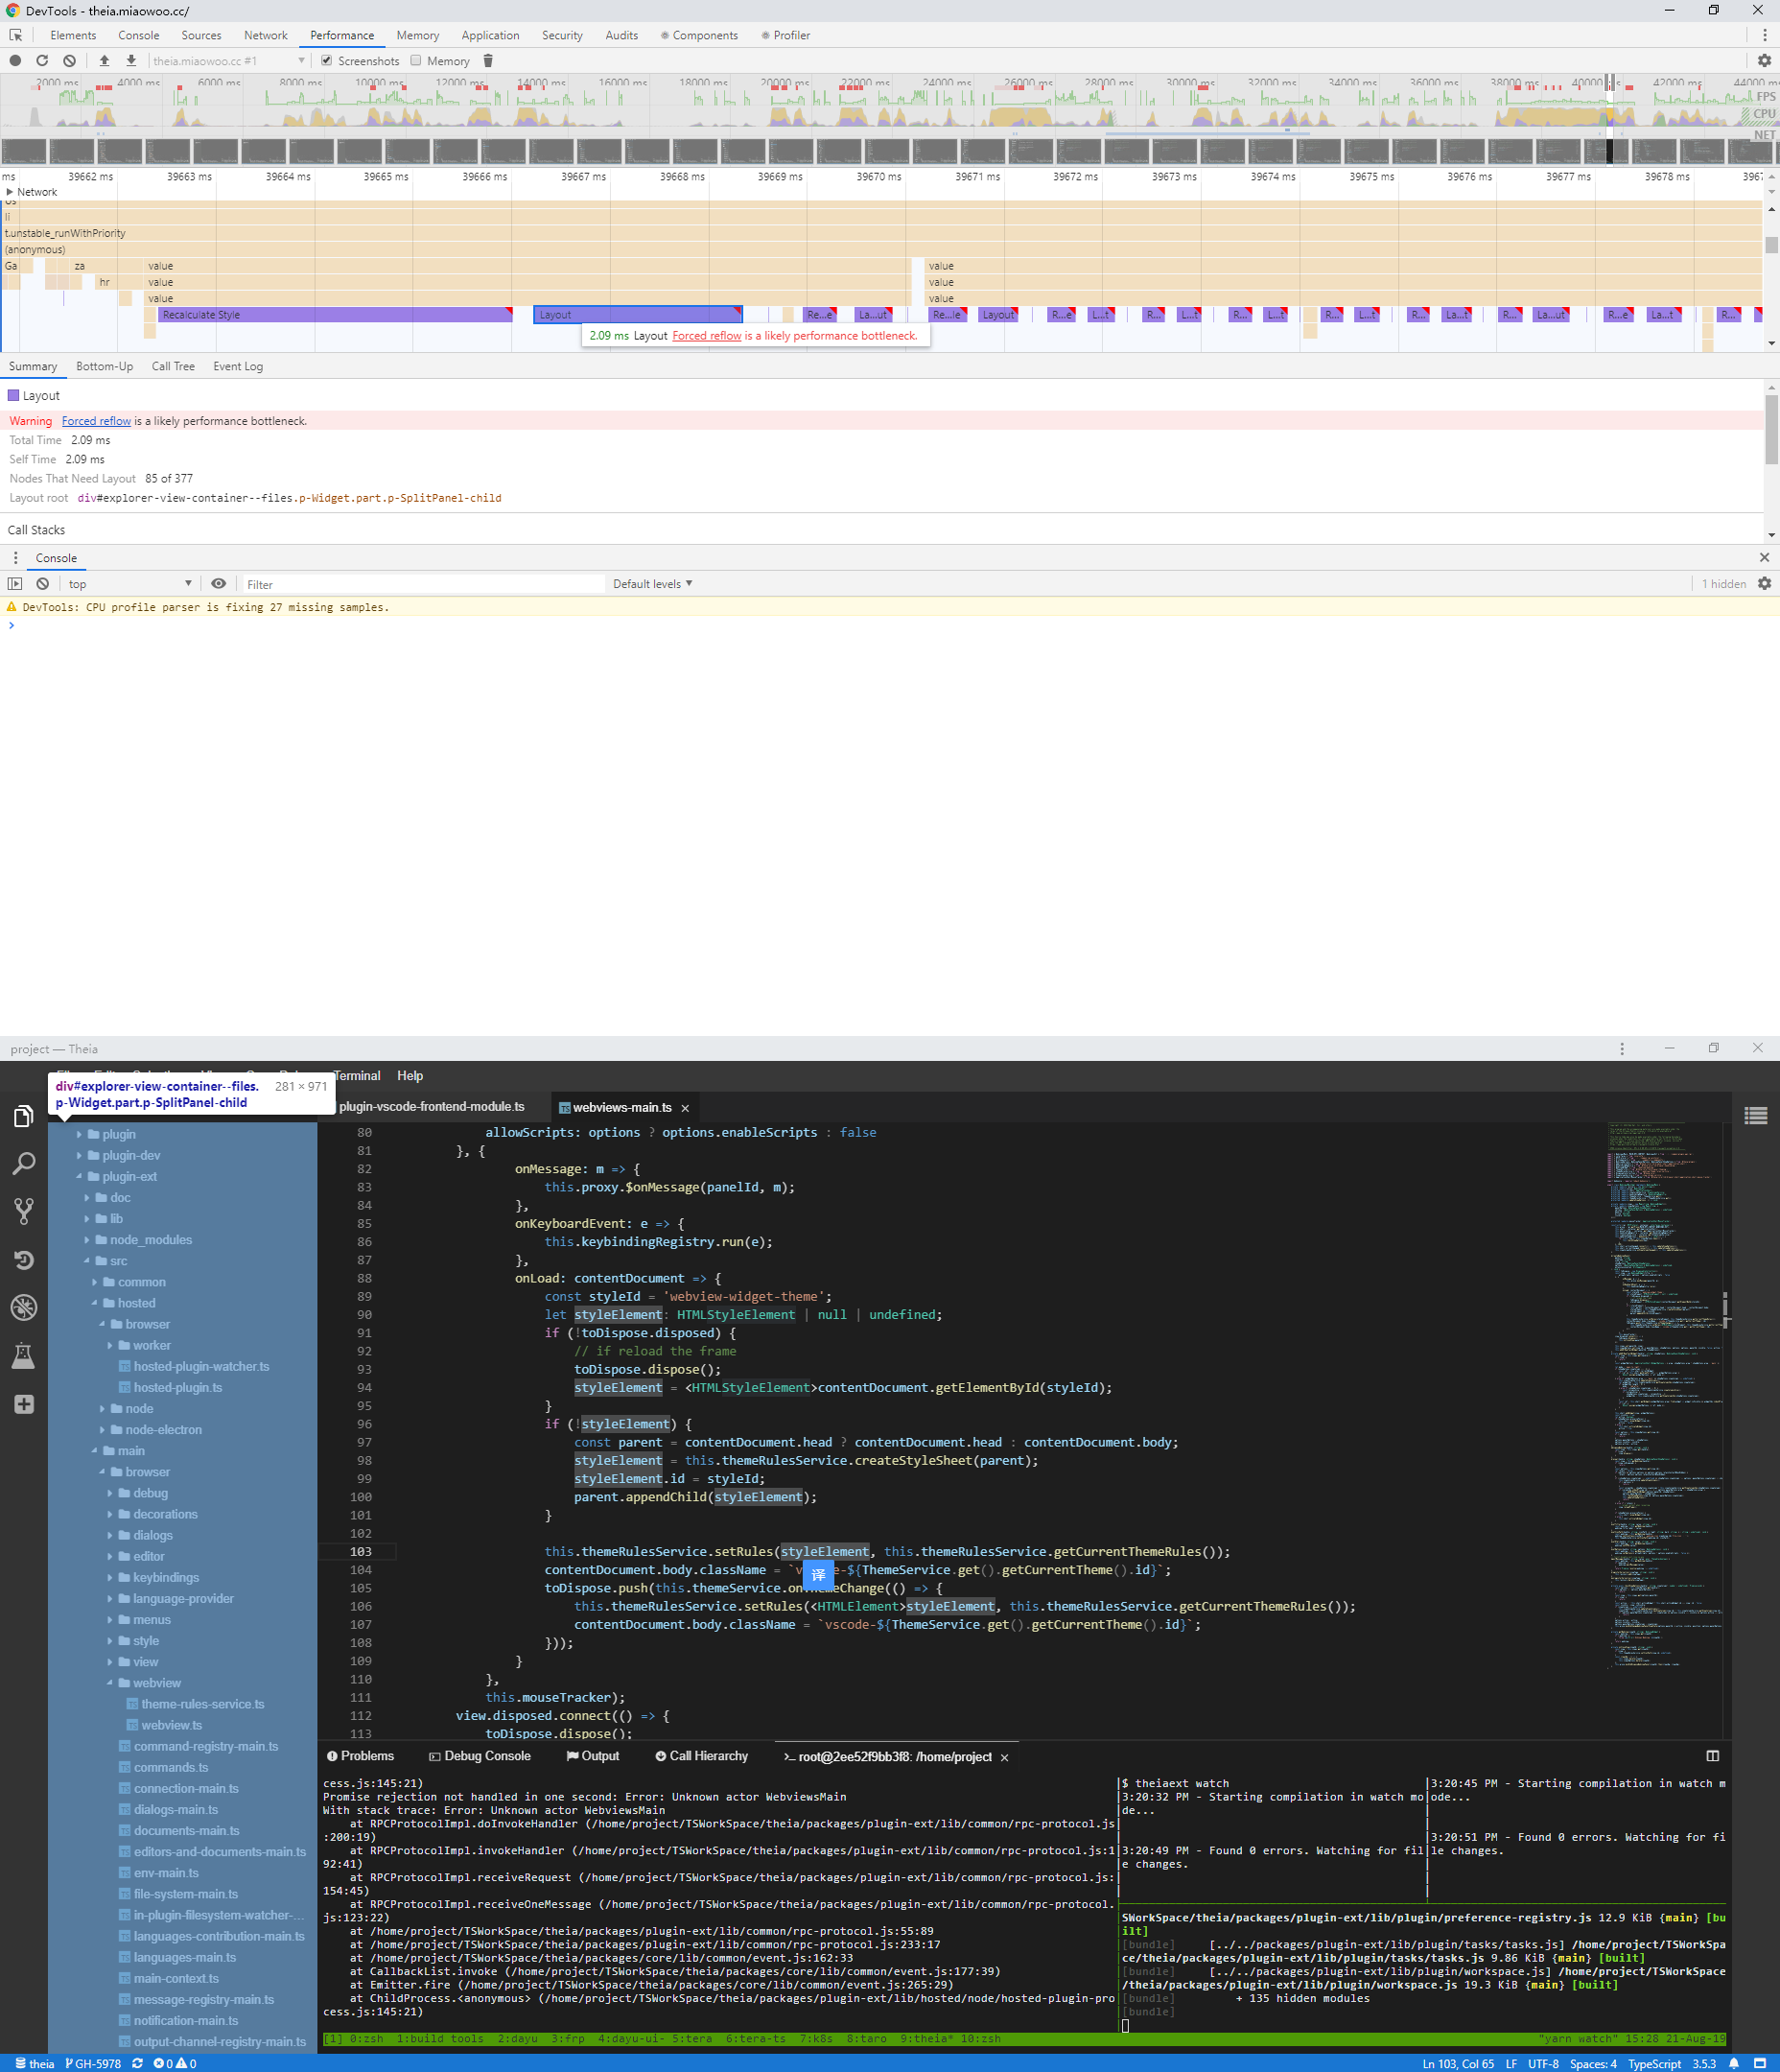Toggle the live expression eye icon in Console
The width and height of the screenshot is (1780, 2072).
[218, 583]
